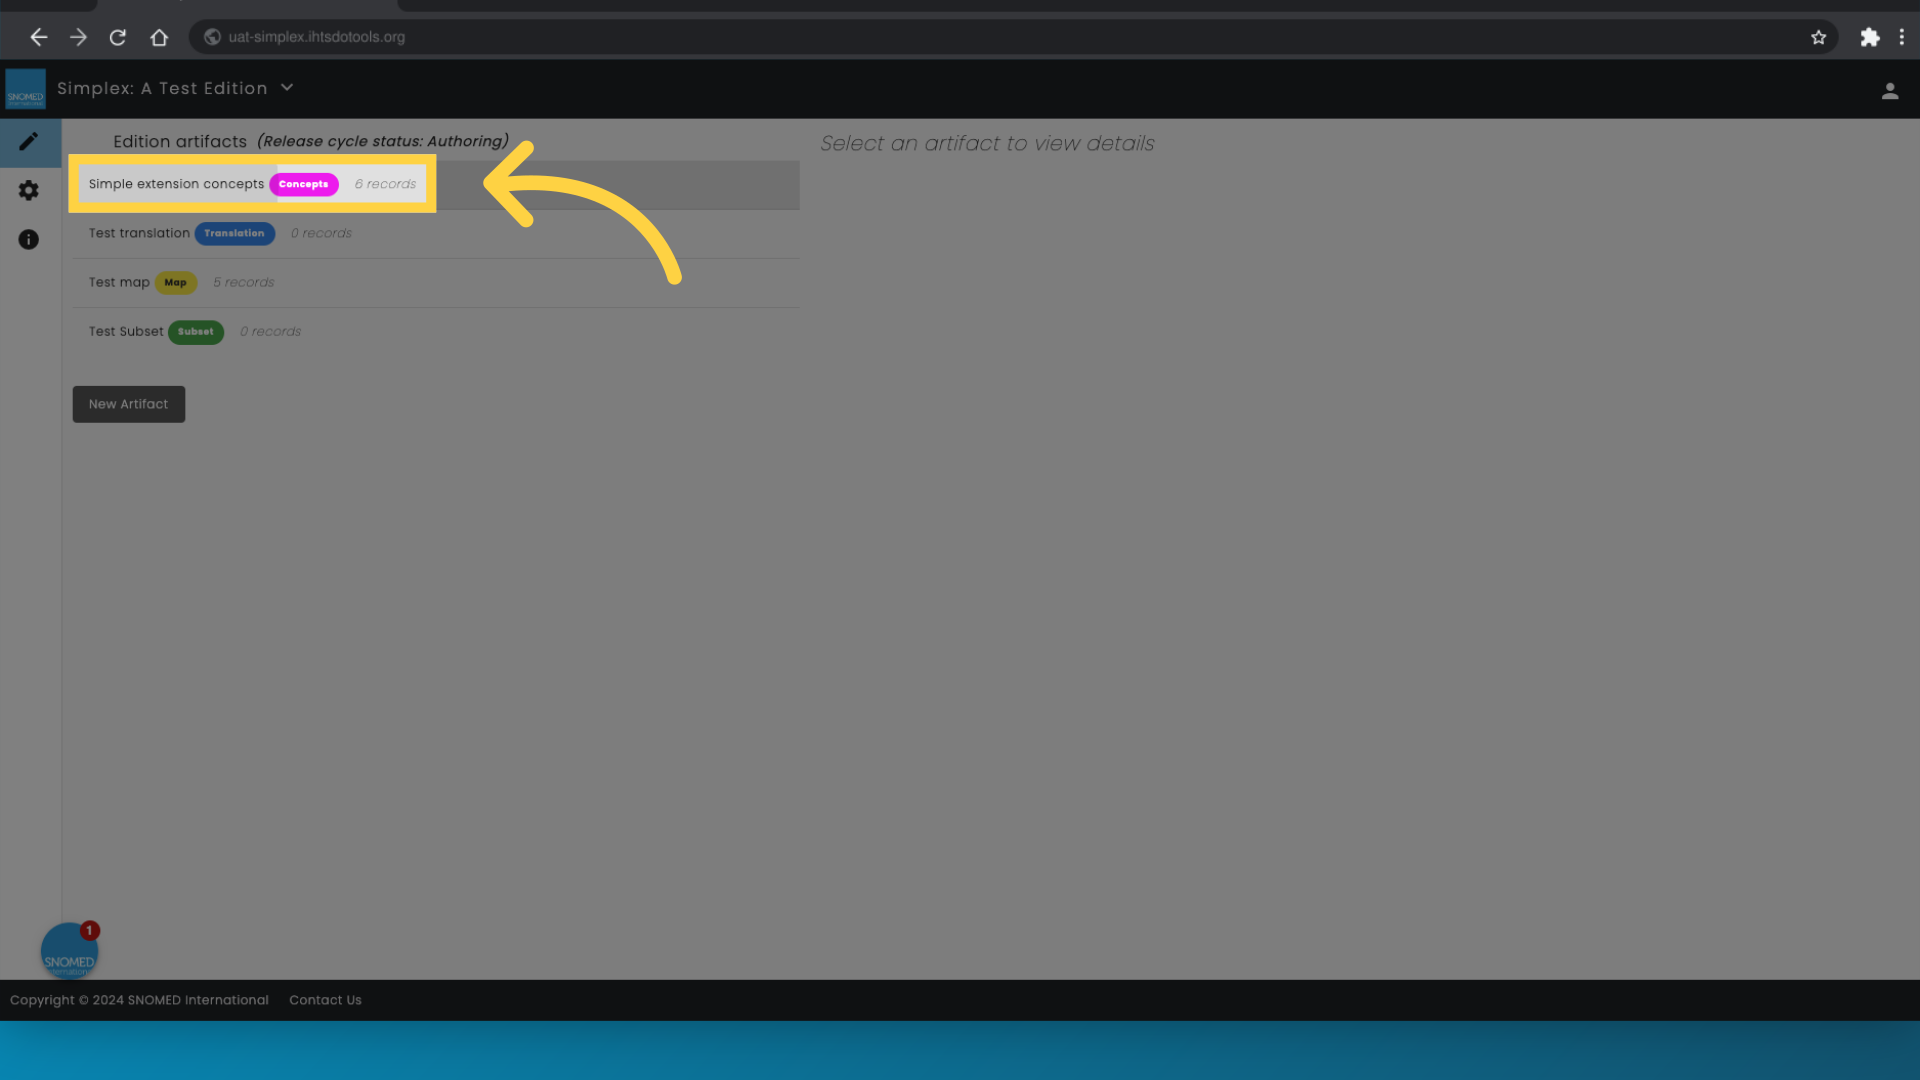
Task: Open the settings gear icon
Action: pos(29,190)
